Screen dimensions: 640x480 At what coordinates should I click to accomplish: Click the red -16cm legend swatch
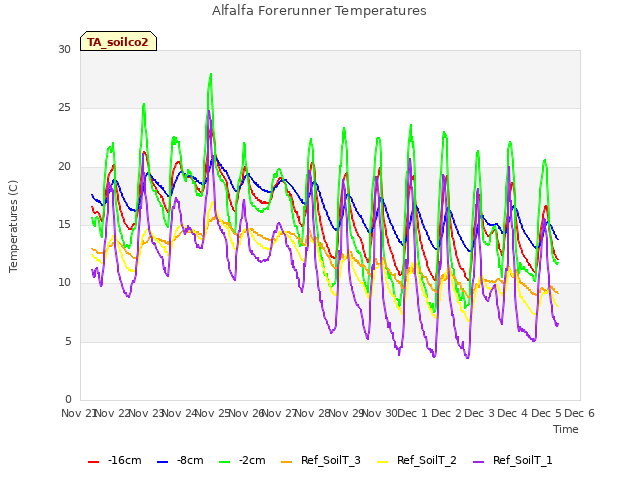[93, 461]
